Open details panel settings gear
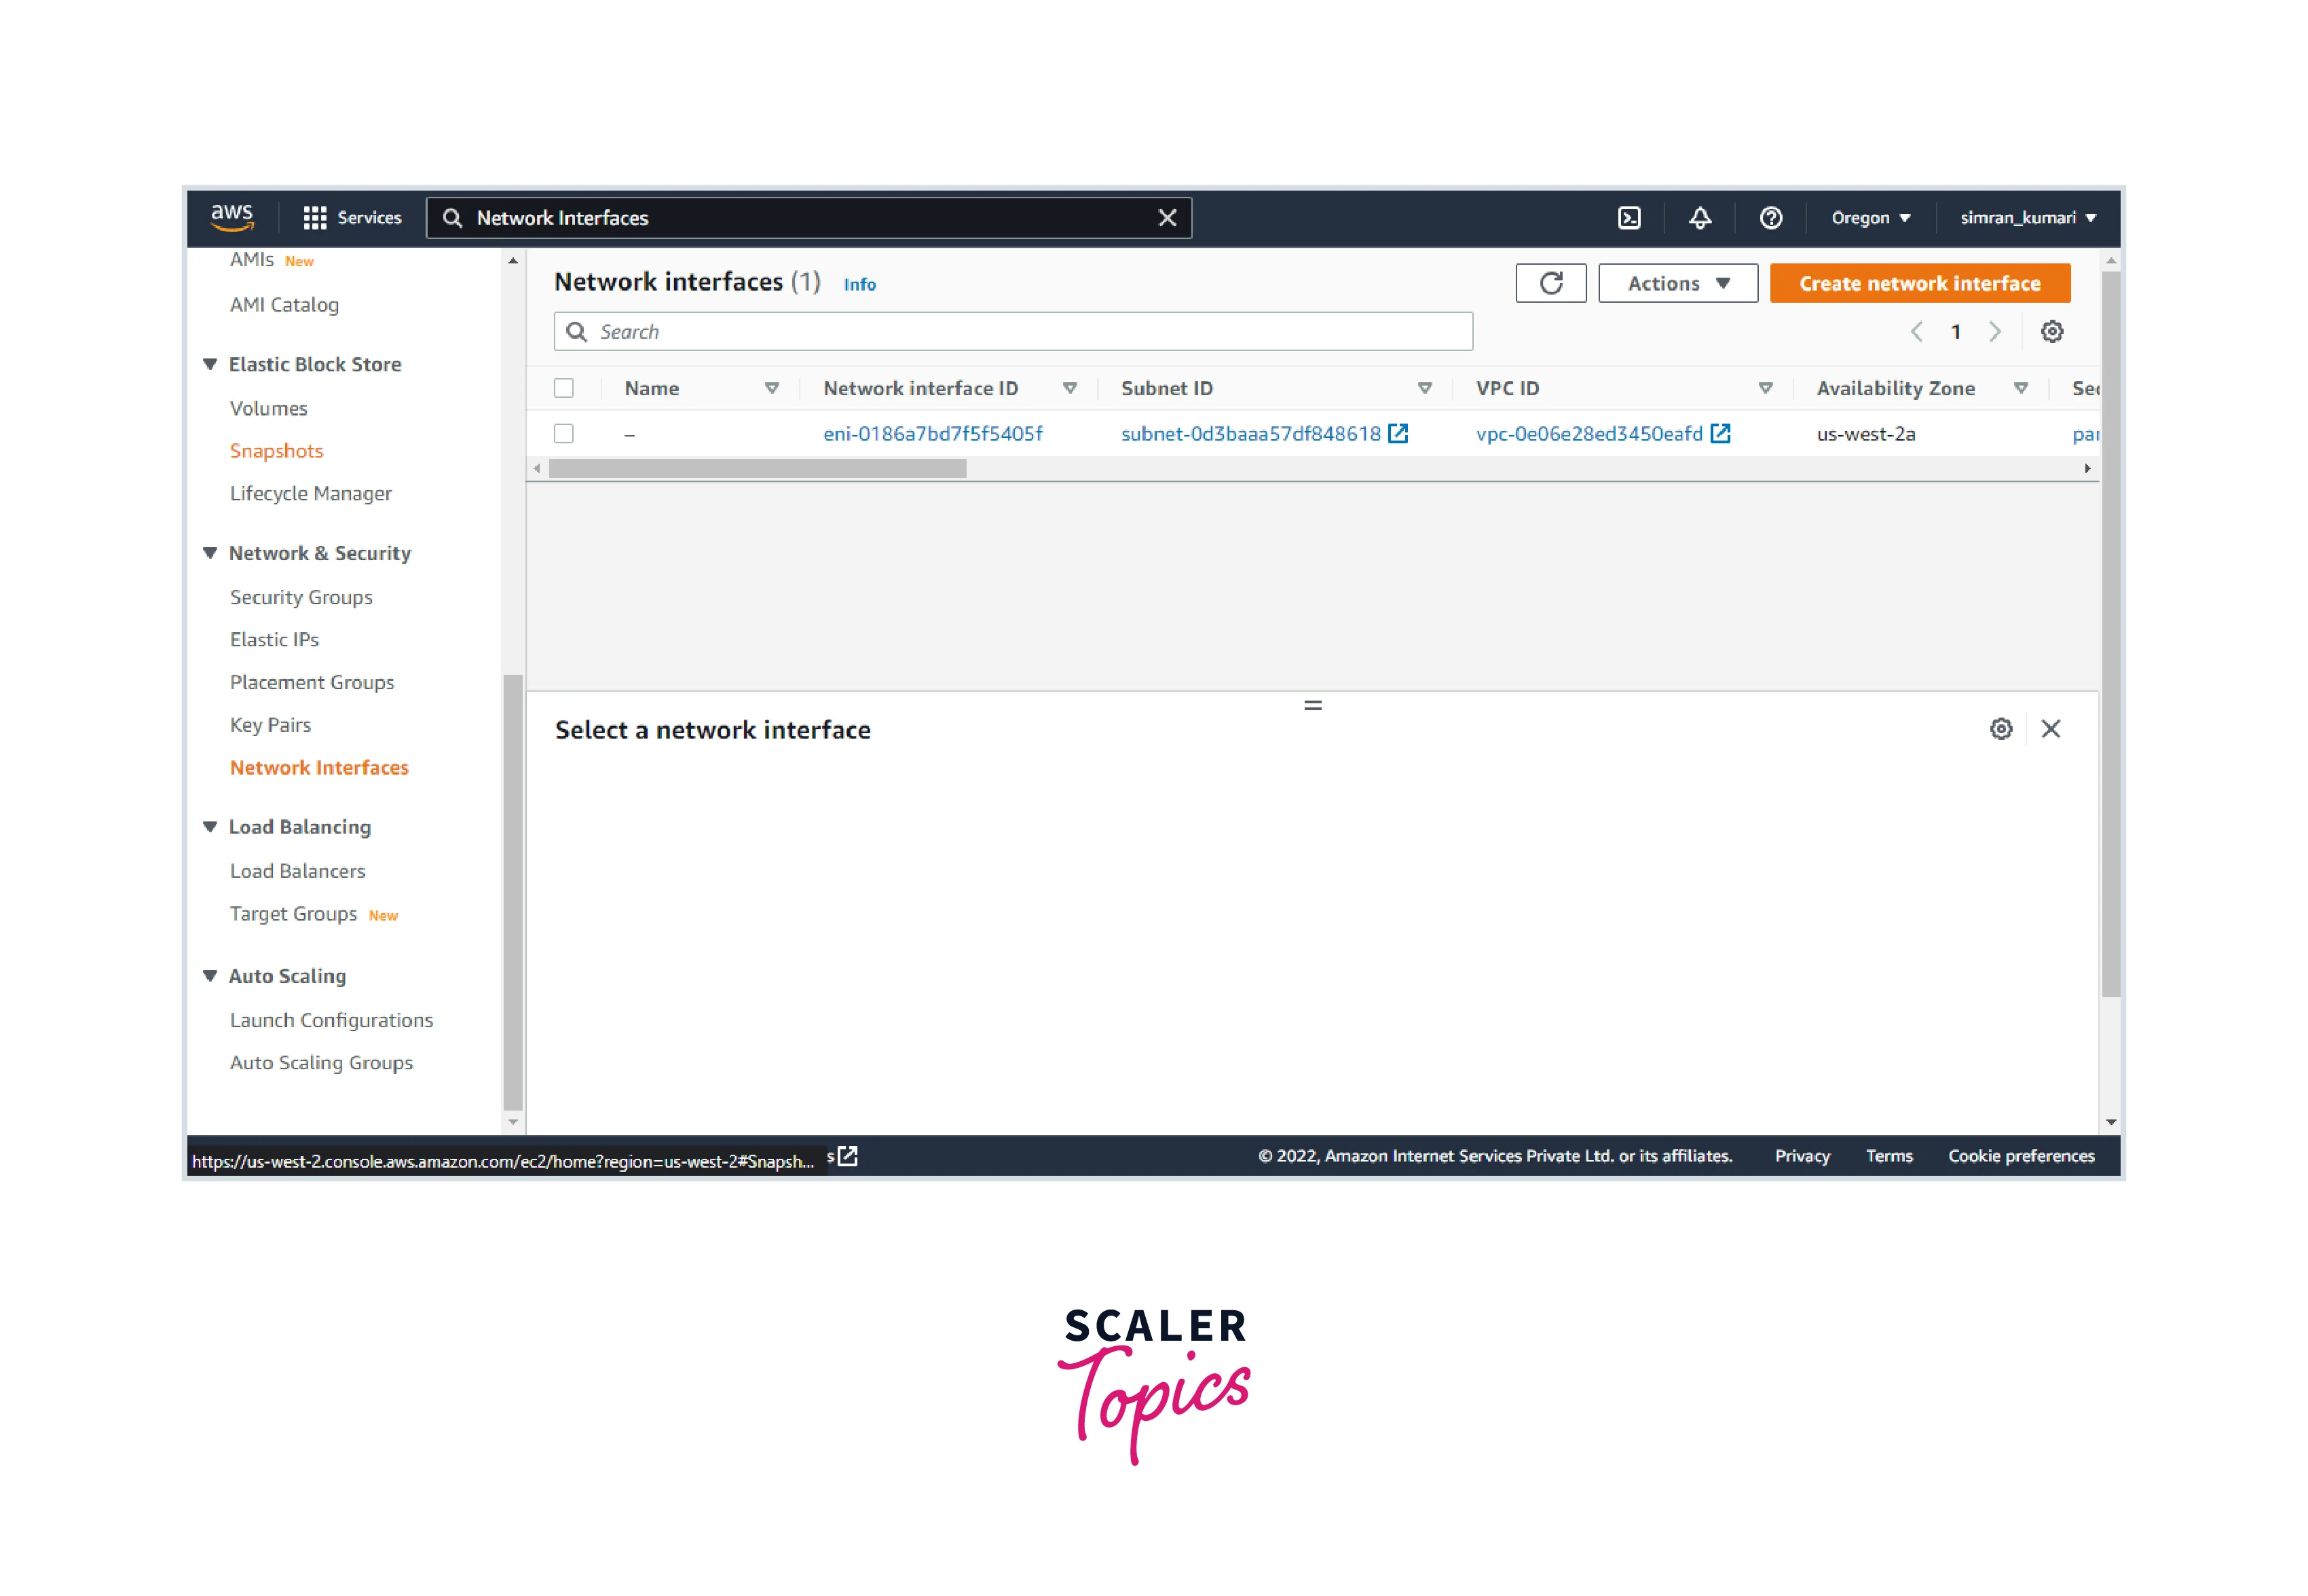 coord(2001,729)
